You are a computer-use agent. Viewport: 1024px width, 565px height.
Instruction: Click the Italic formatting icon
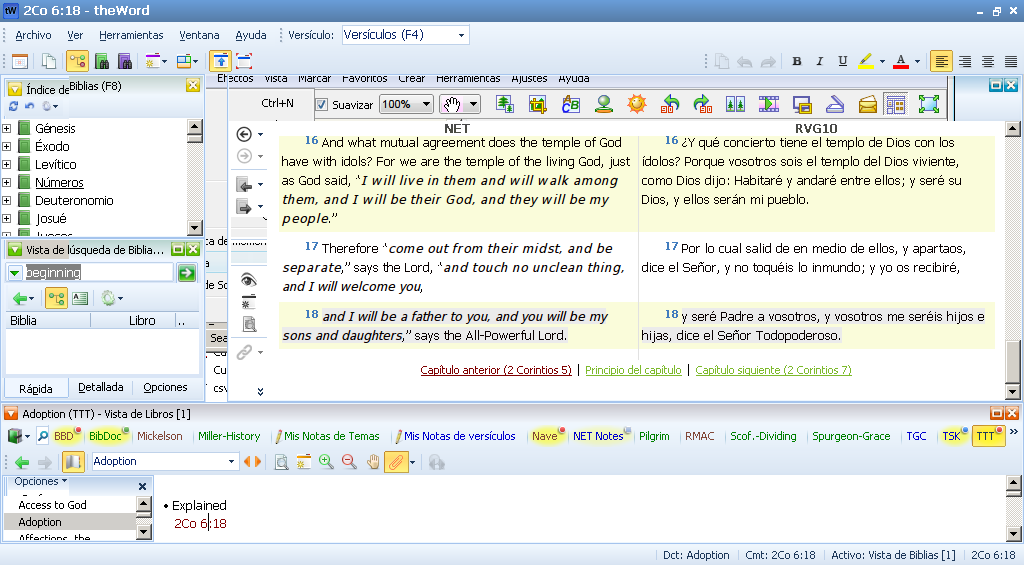click(820, 61)
